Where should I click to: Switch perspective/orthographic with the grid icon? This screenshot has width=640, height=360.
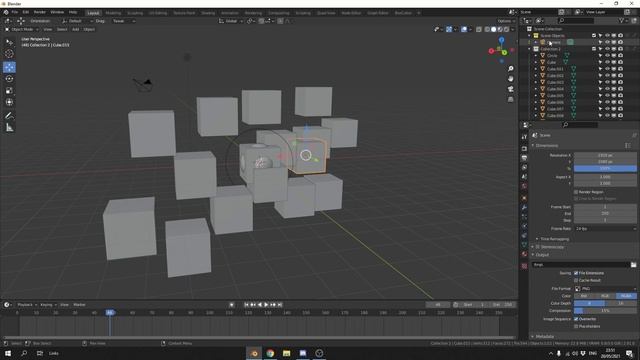[x=511, y=99]
